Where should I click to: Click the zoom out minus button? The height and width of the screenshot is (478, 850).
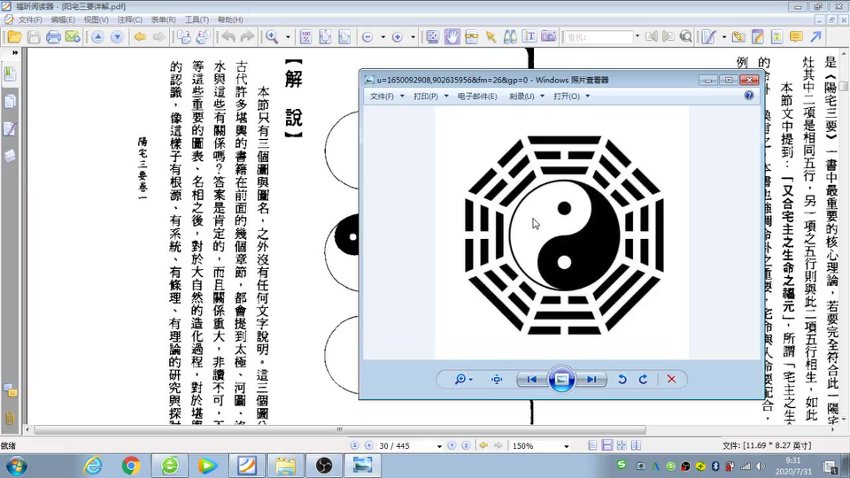pos(368,37)
